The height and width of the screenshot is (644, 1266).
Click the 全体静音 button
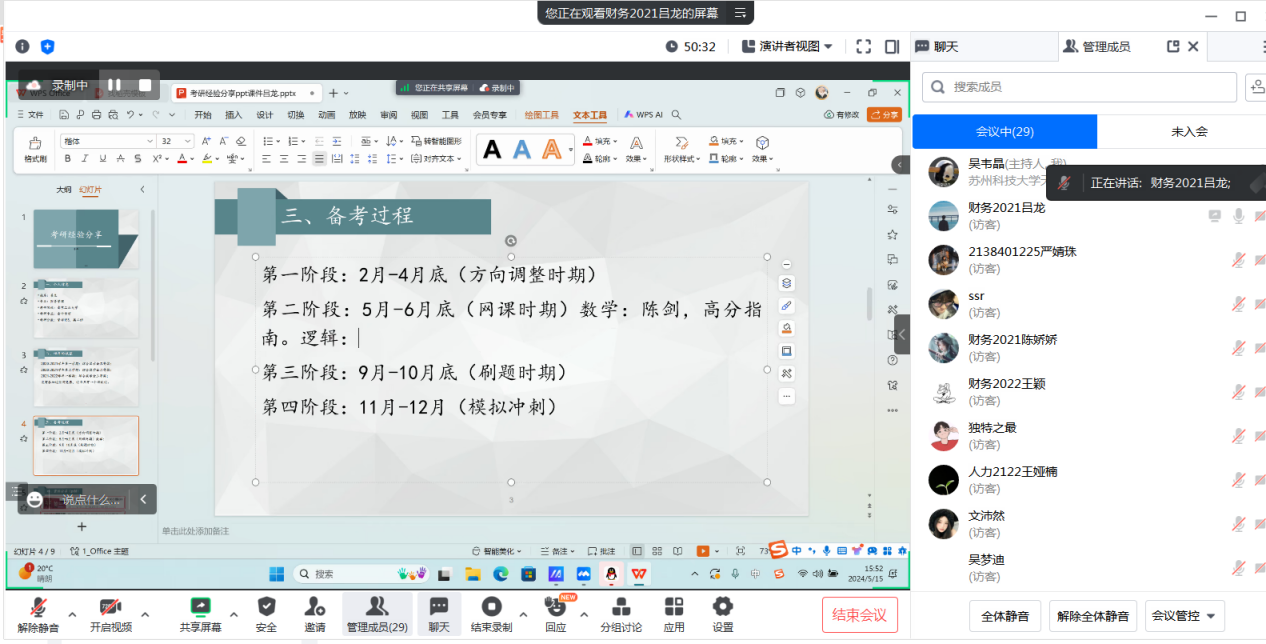click(x=1004, y=616)
